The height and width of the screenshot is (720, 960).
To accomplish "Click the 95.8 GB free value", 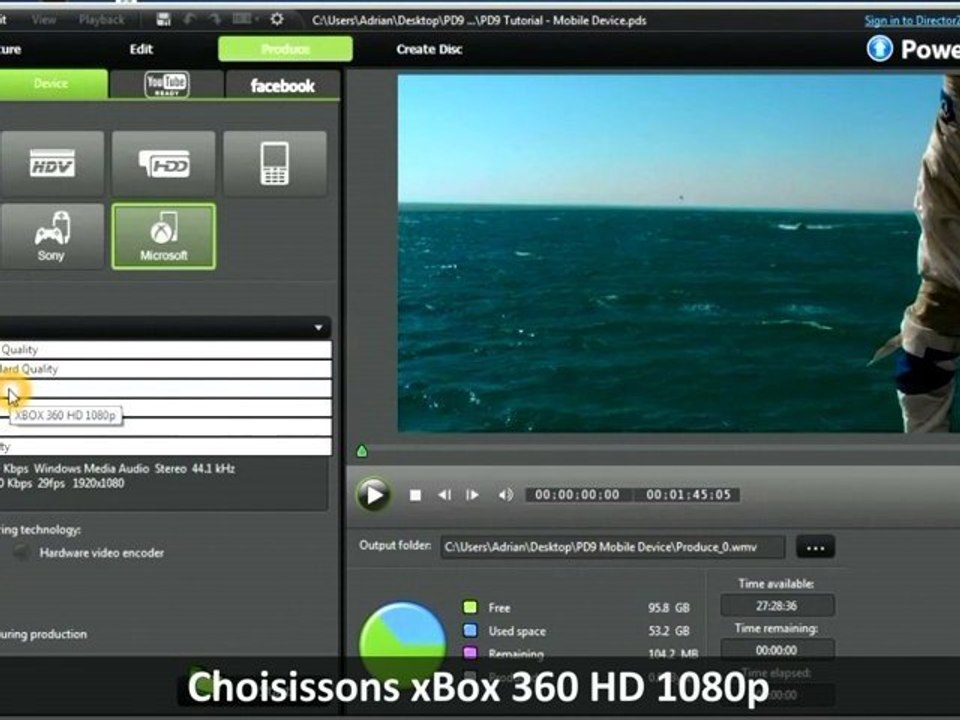I will tap(669, 608).
